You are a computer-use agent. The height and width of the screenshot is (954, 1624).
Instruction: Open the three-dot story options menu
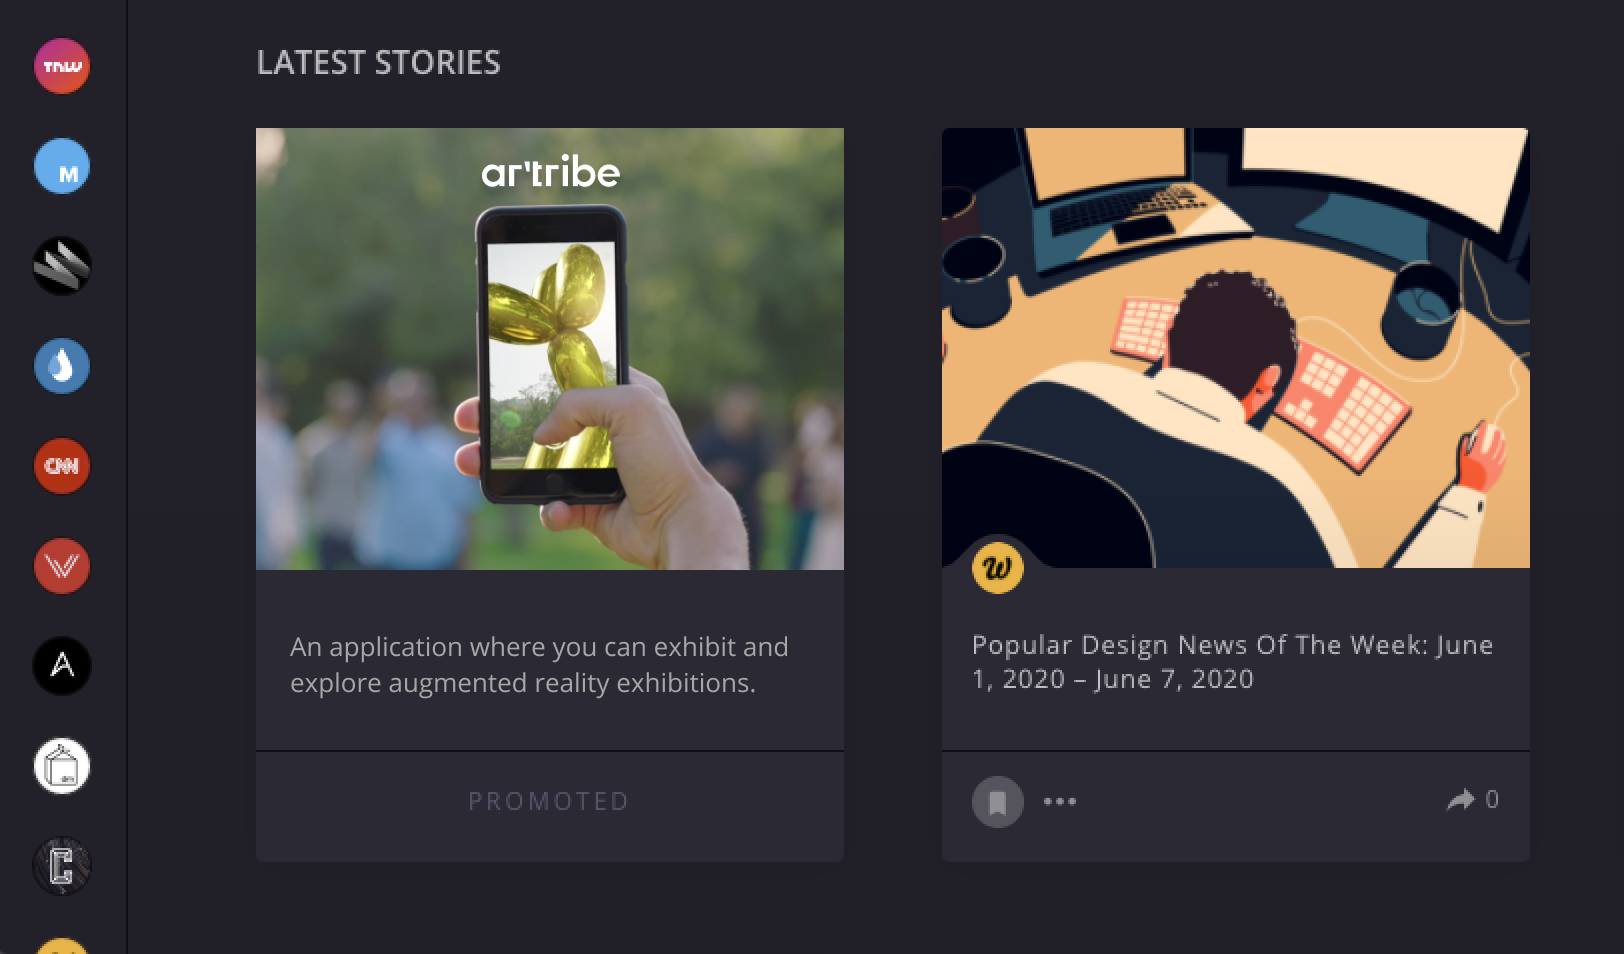point(1060,801)
